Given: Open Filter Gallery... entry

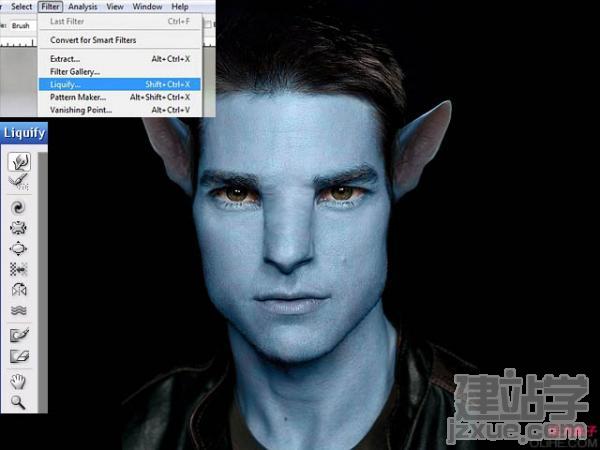Looking at the screenshot, I should click(x=120, y=72).
